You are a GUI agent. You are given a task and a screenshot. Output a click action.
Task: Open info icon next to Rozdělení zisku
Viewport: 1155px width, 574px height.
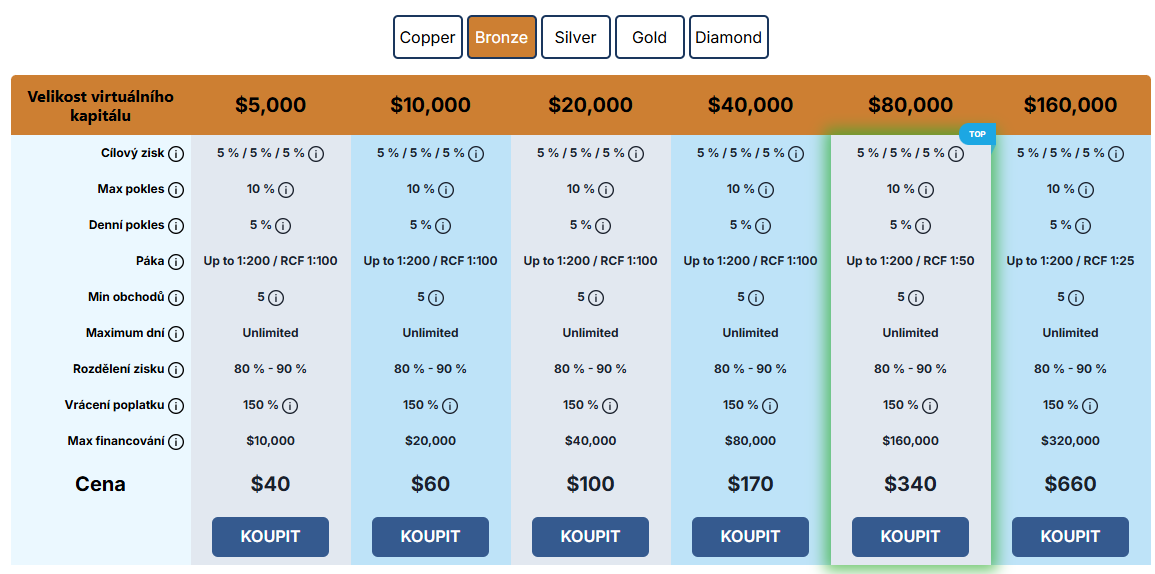point(176,370)
